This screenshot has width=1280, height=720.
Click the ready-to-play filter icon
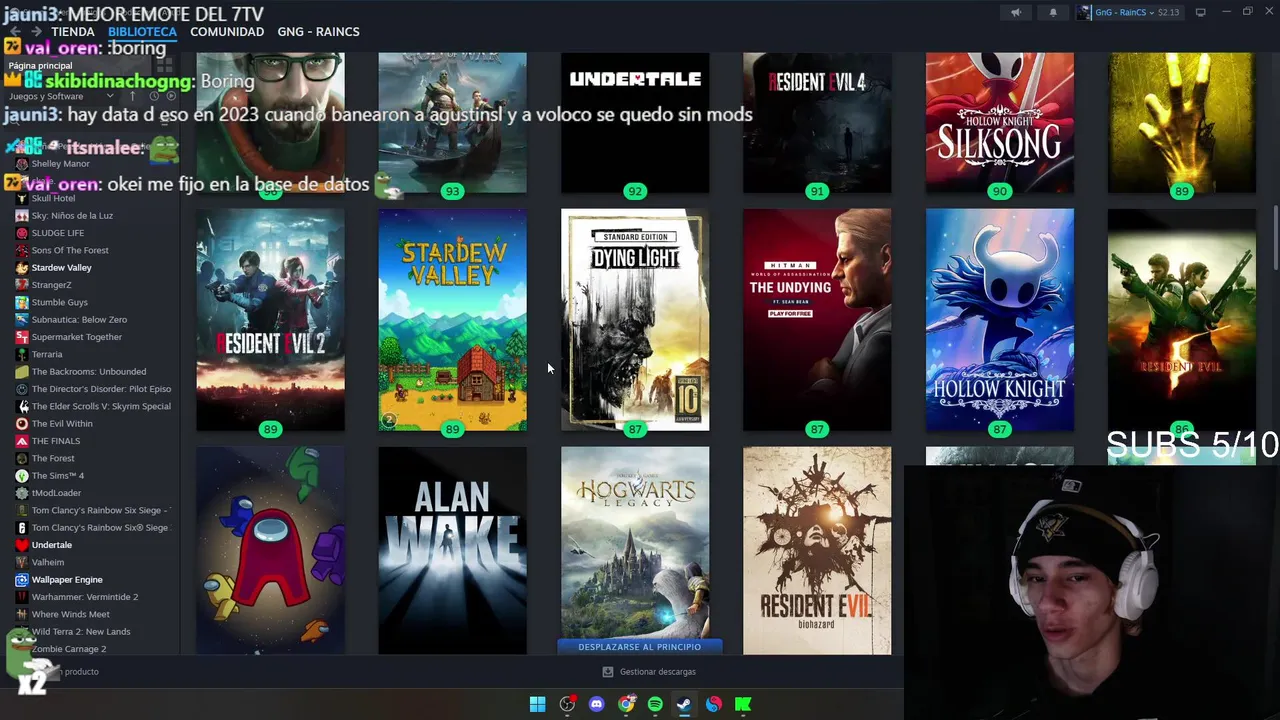coord(170,96)
